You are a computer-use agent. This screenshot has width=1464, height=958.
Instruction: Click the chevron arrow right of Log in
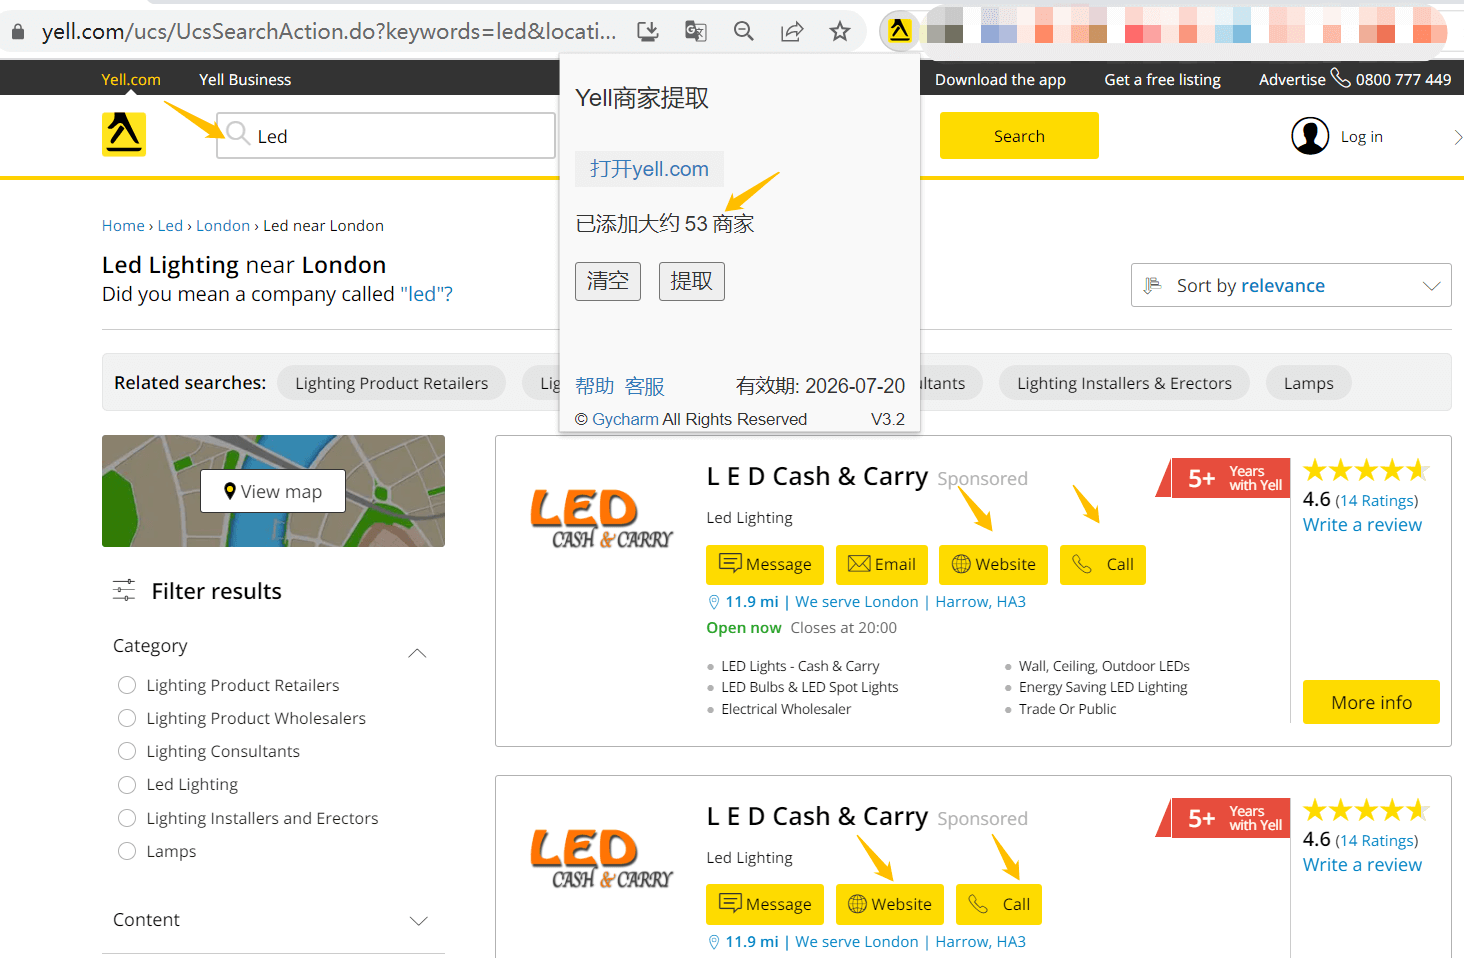click(x=1457, y=137)
